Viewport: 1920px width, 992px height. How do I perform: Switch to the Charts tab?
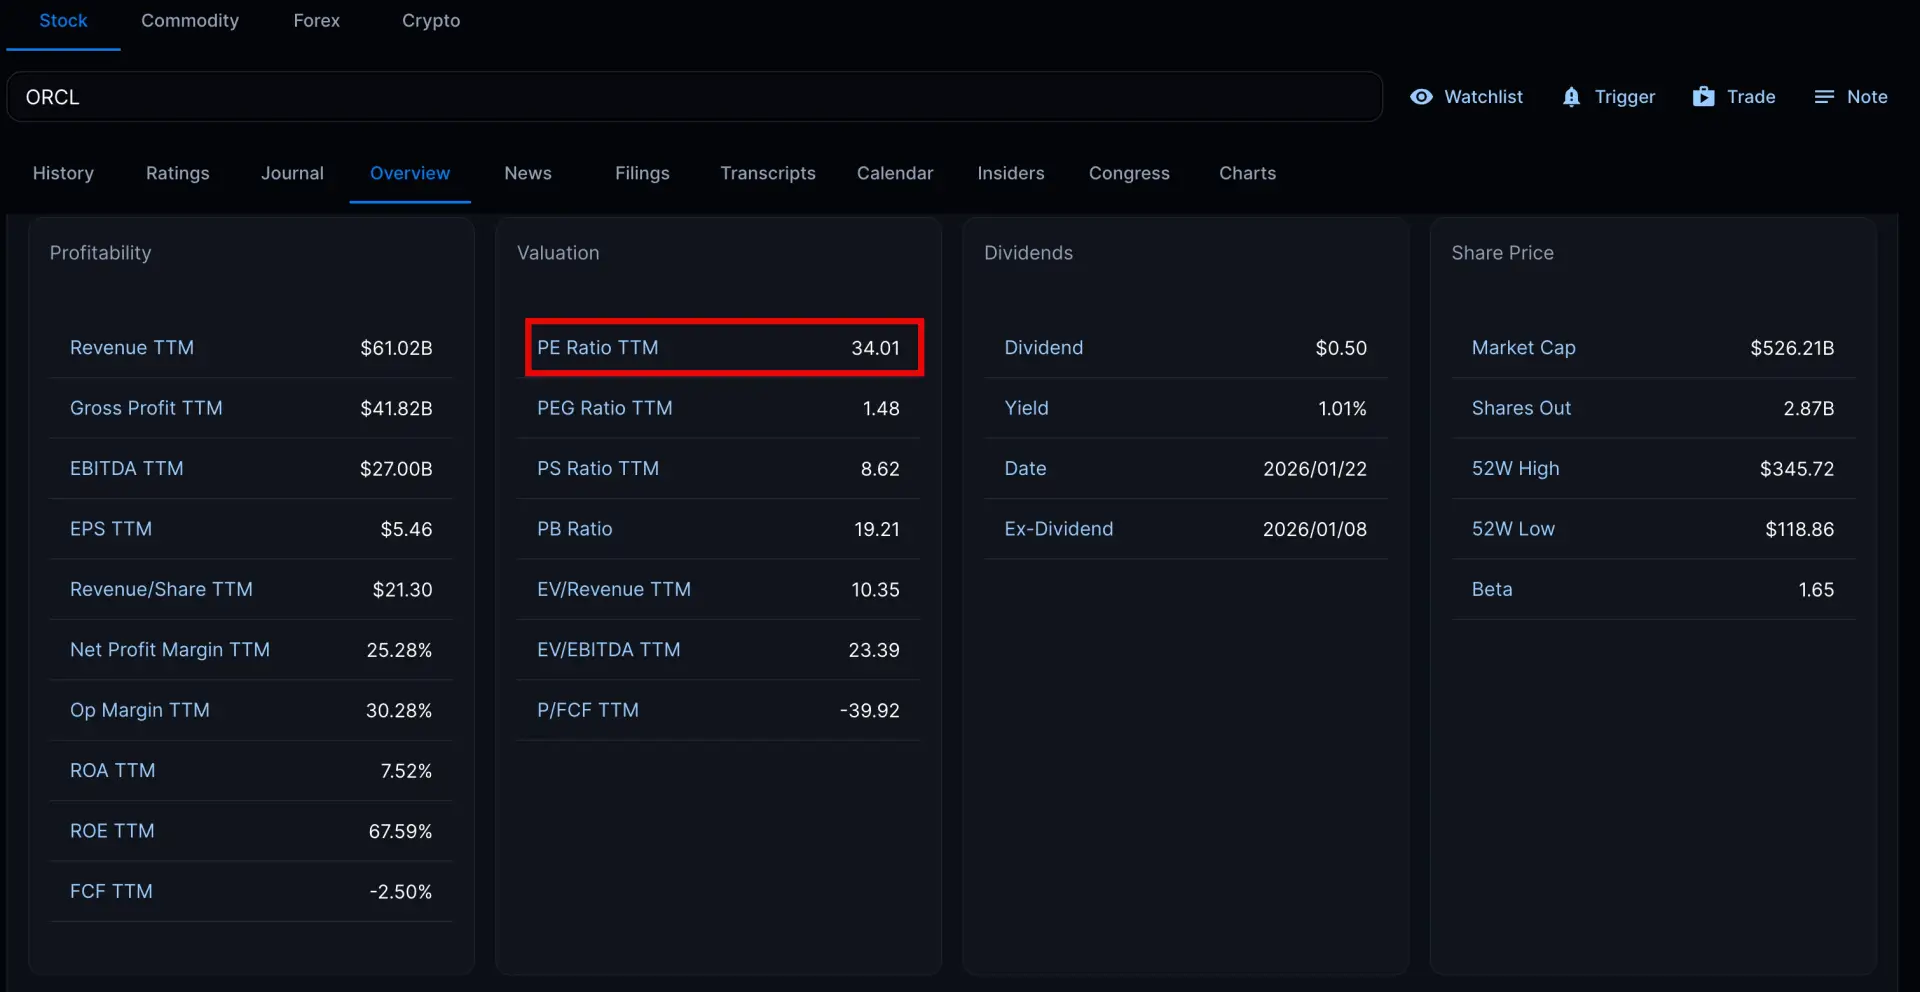pyautogui.click(x=1247, y=173)
